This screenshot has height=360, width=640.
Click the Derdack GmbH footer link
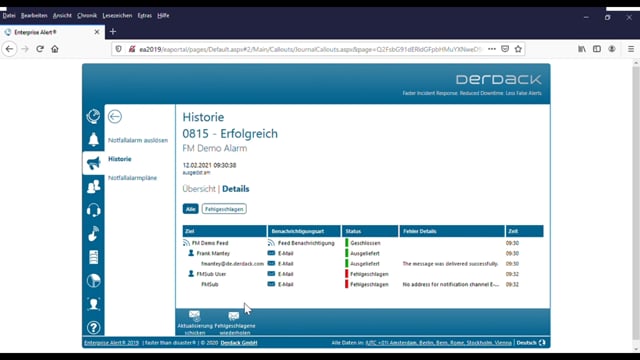239,343
